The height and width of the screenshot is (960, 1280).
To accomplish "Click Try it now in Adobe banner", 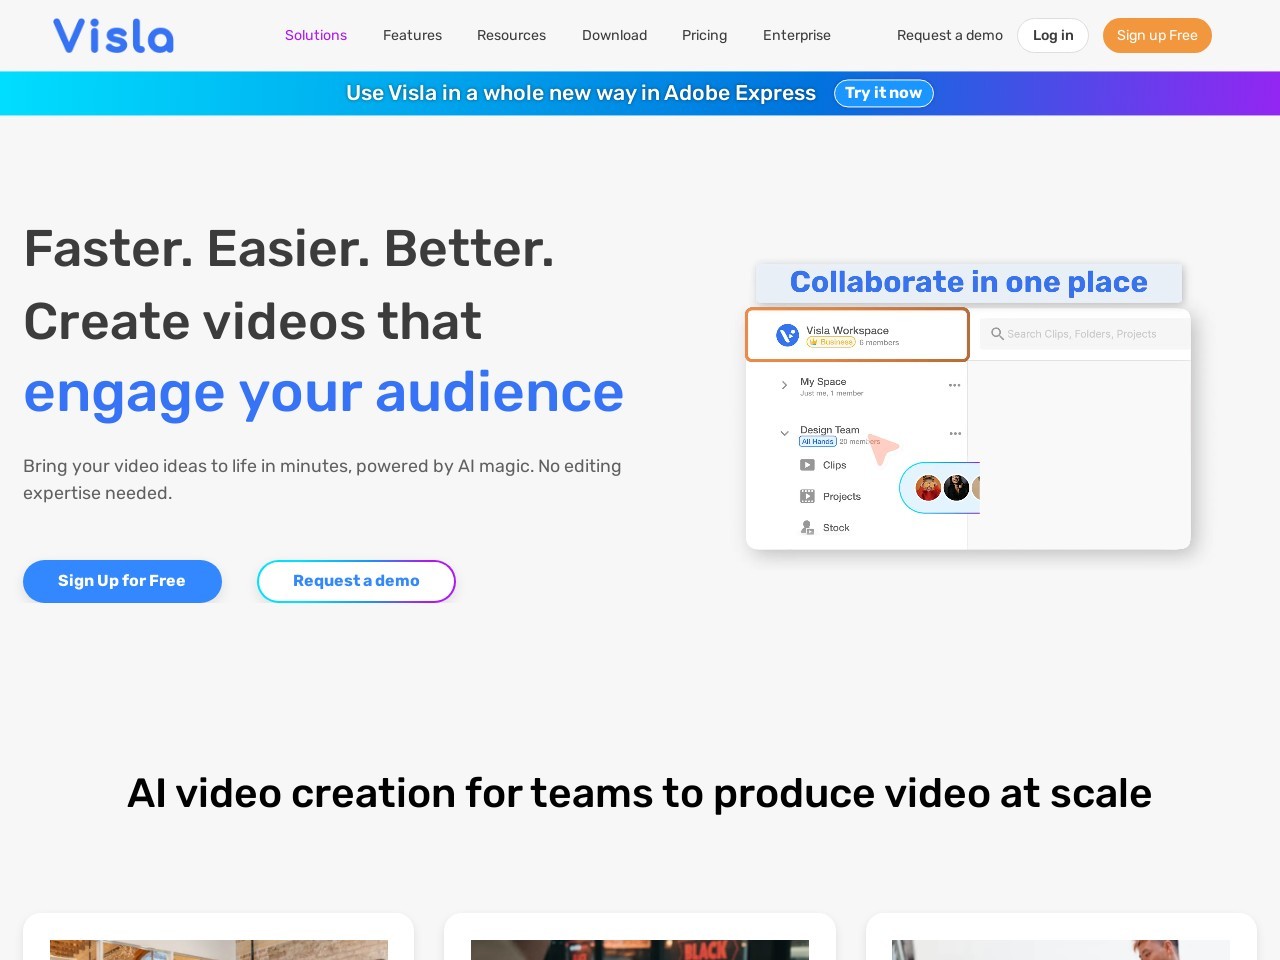I will 883,93.
